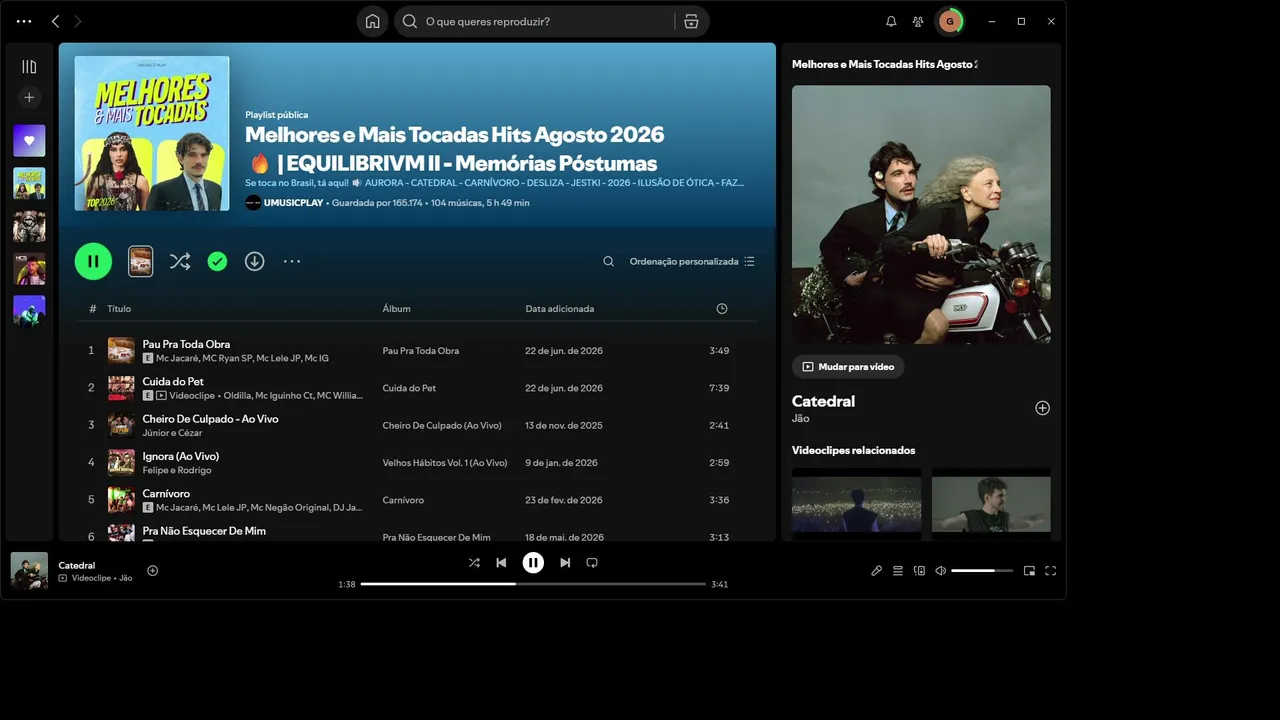Skip to next track
The width and height of the screenshot is (1280, 720).
pyautogui.click(x=565, y=563)
